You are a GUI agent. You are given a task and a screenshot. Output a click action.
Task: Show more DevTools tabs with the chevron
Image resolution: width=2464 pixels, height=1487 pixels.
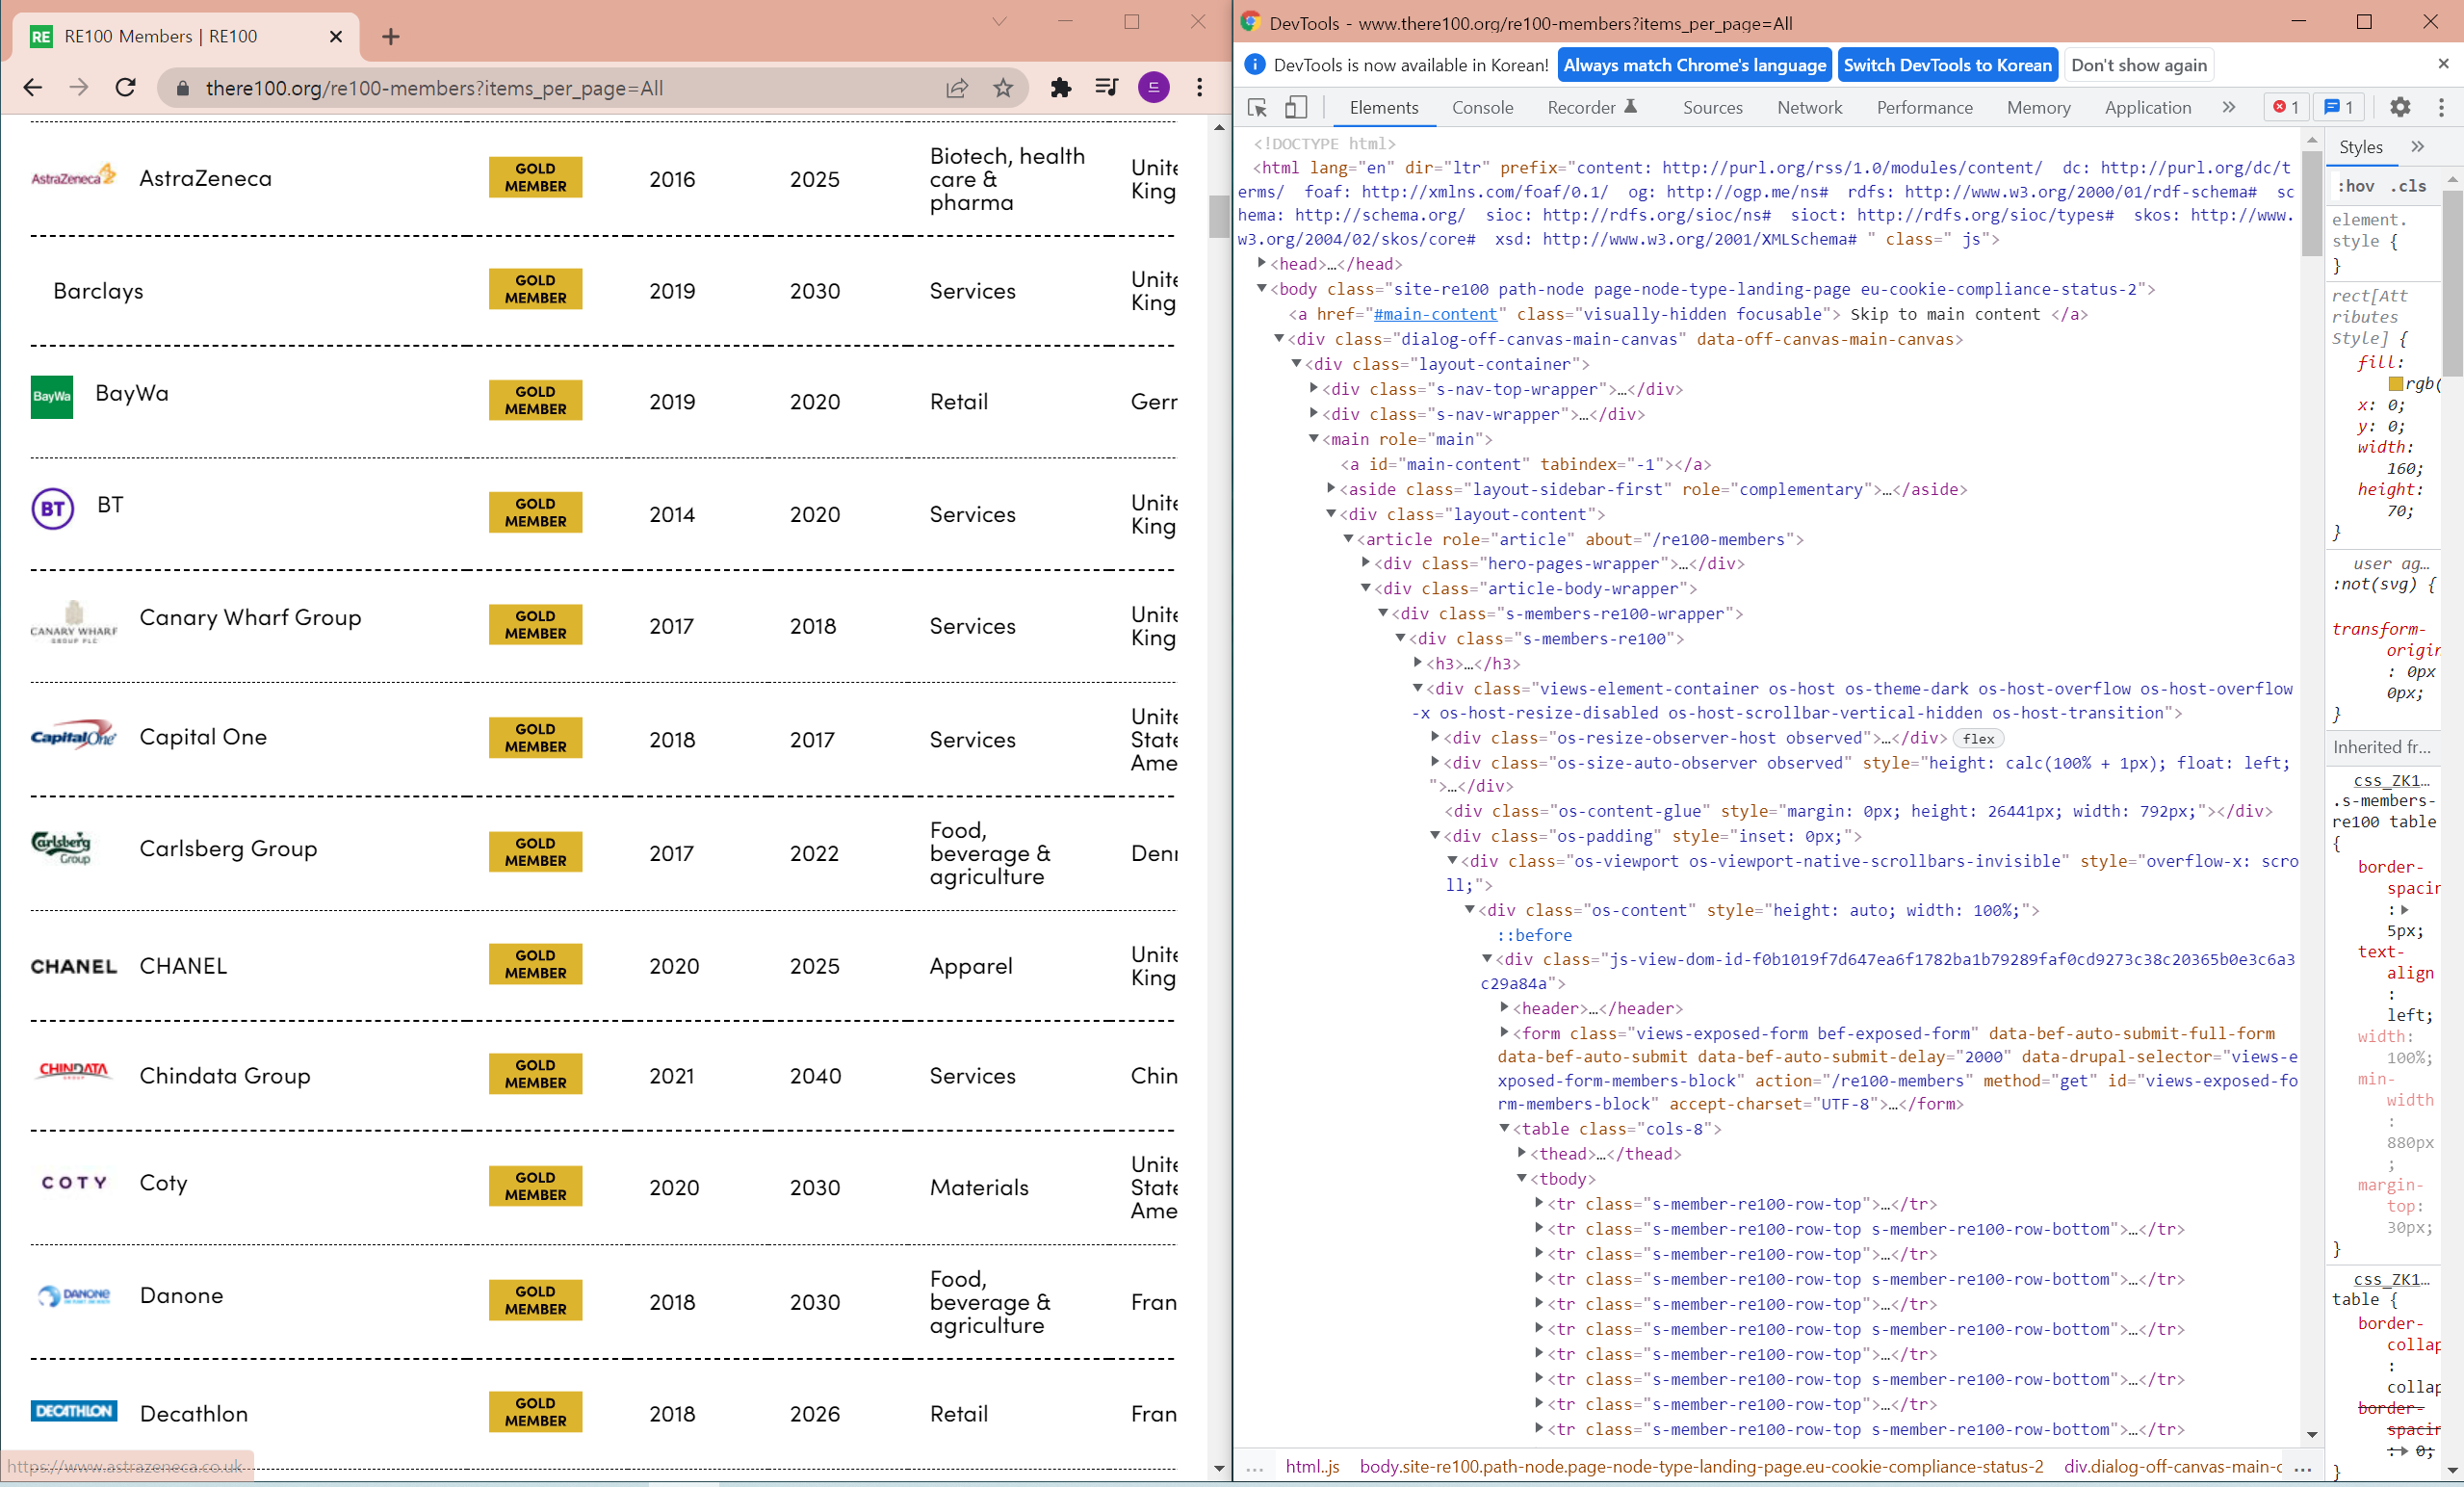click(2229, 107)
